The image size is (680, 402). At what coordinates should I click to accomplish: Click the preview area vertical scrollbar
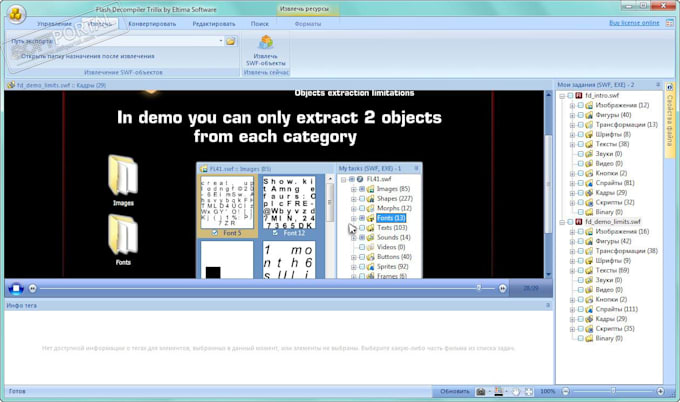548,184
